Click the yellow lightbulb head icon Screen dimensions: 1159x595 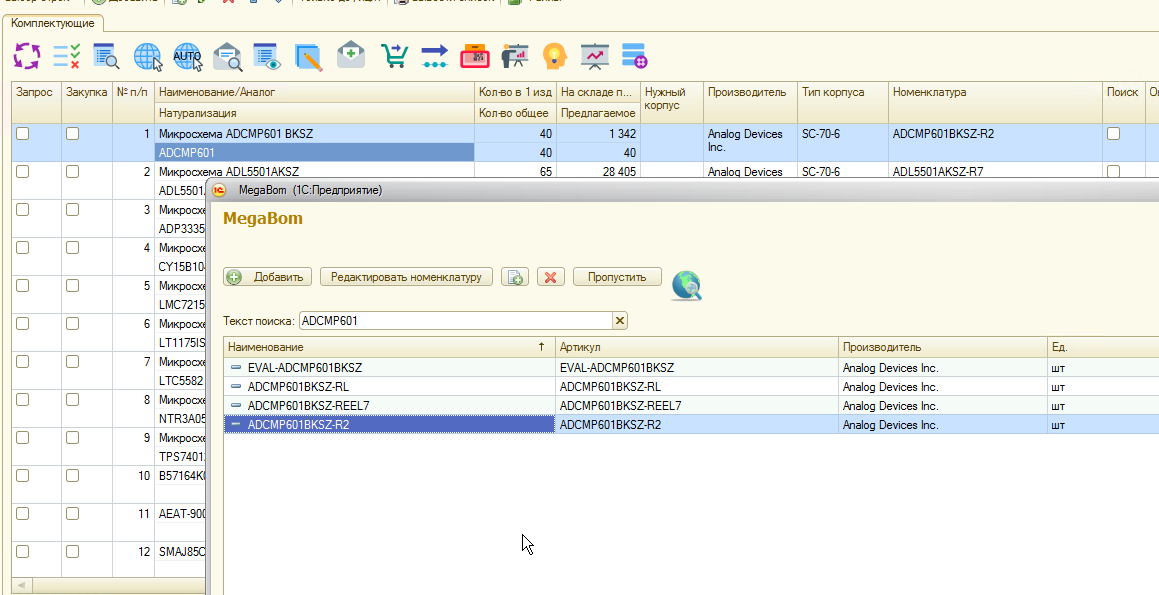tap(554, 56)
